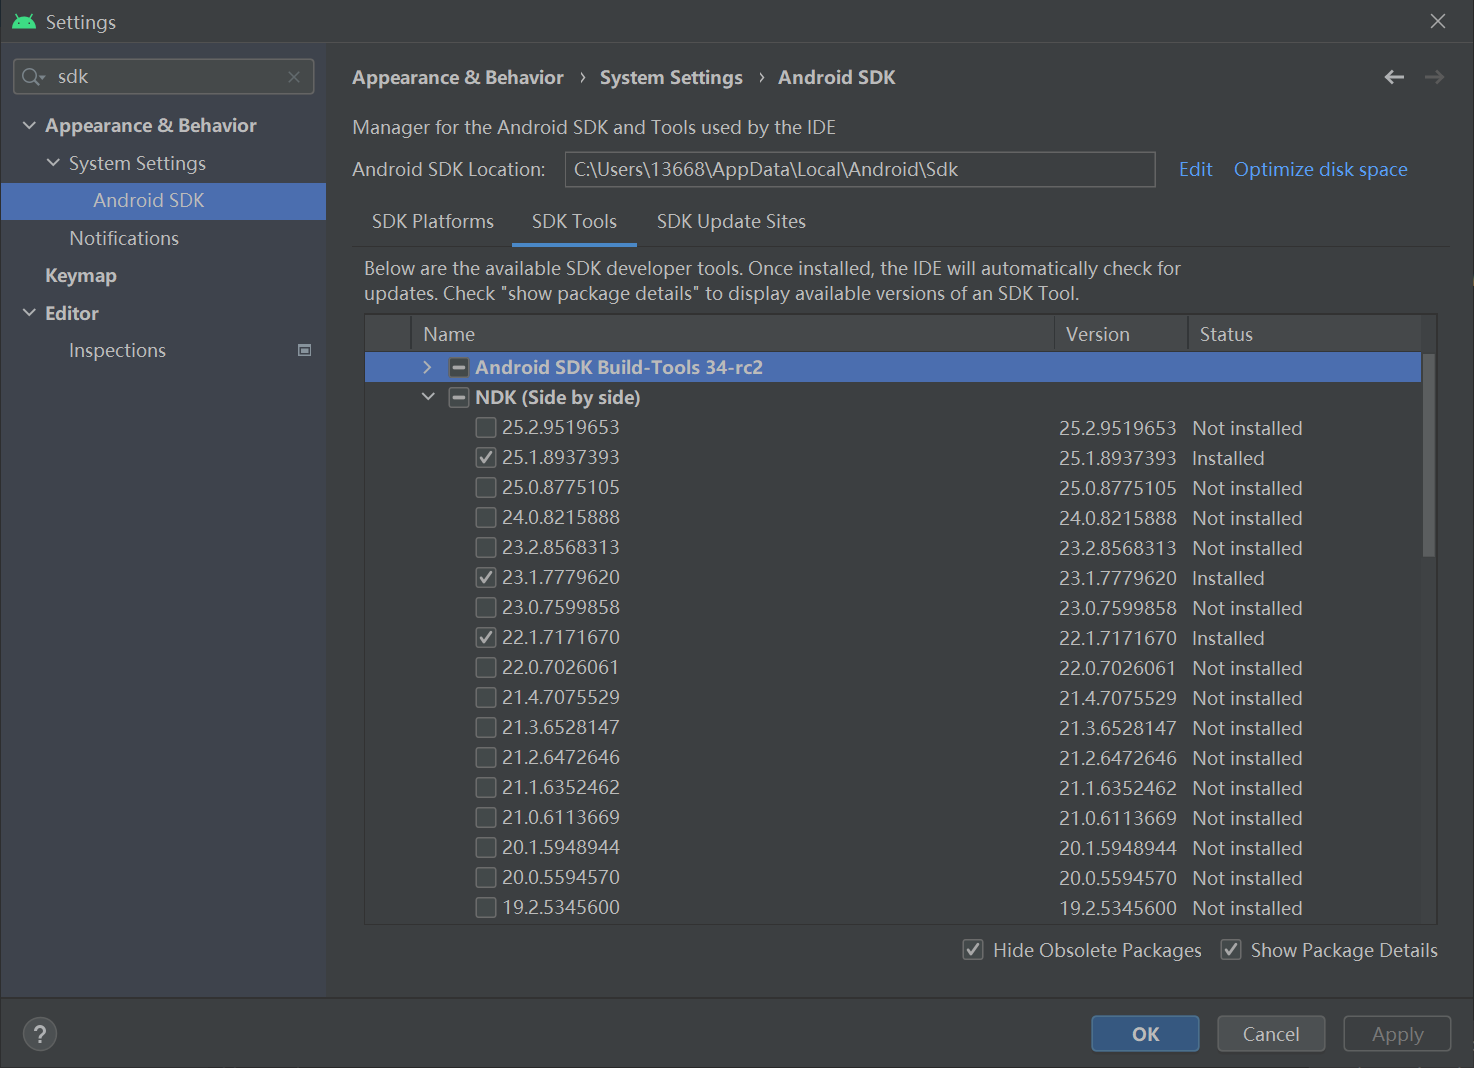Close the Settings dialog window
Screen dimensions: 1474x1068
point(1438,21)
